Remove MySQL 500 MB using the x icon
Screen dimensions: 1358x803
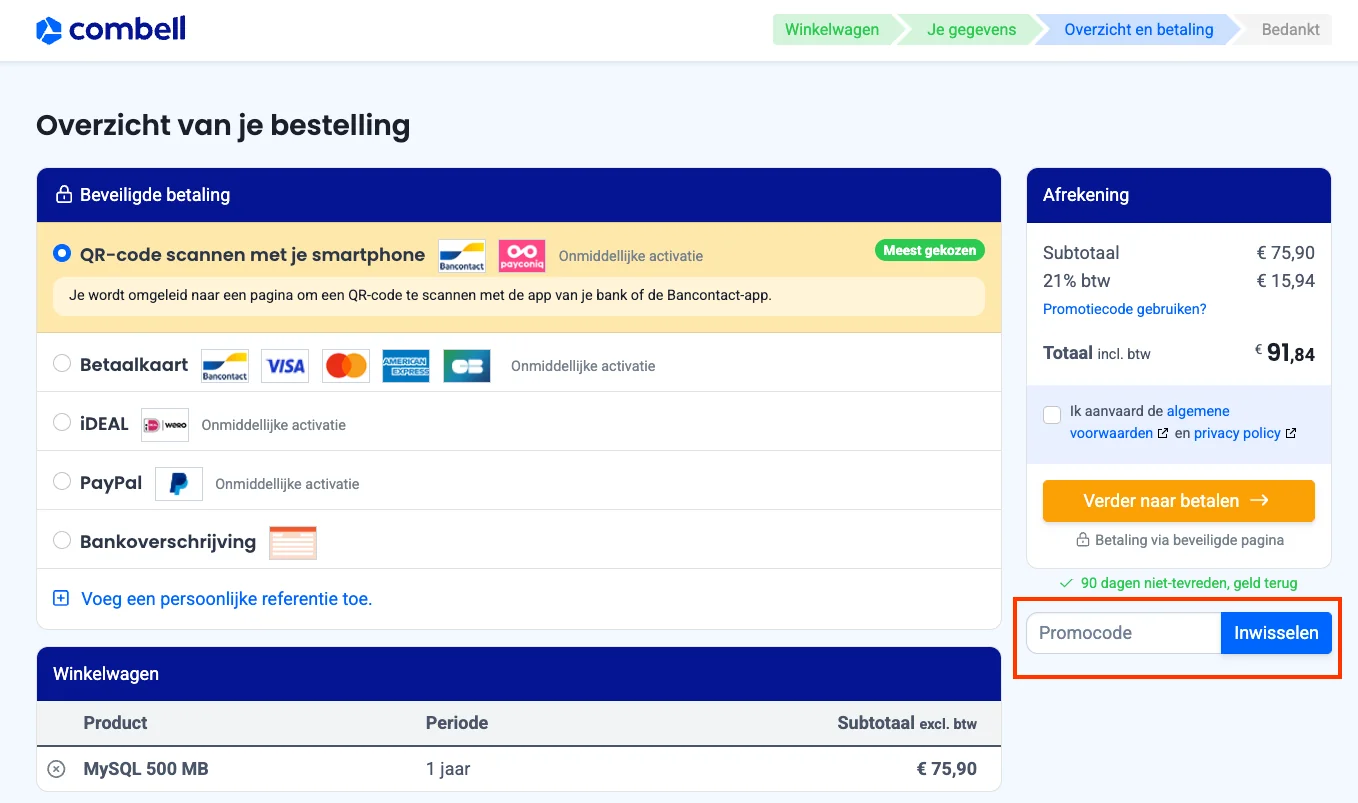[x=57, y=768]
